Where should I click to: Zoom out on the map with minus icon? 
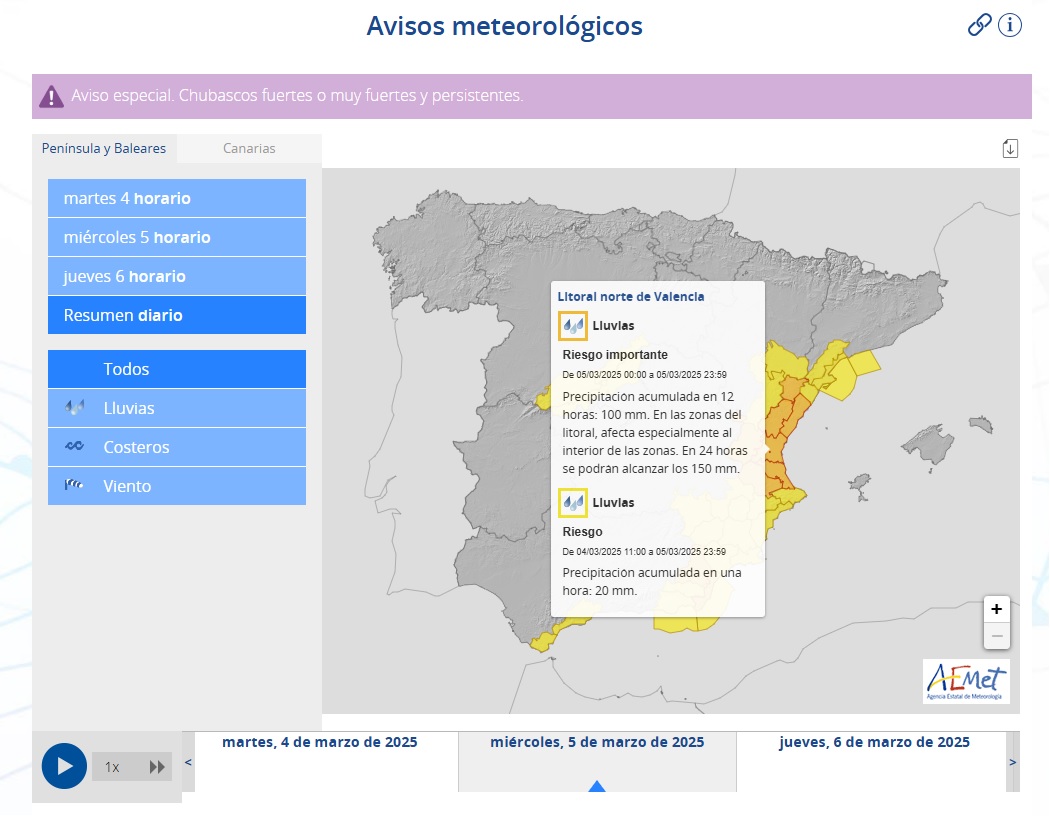[x=996, y=634]
